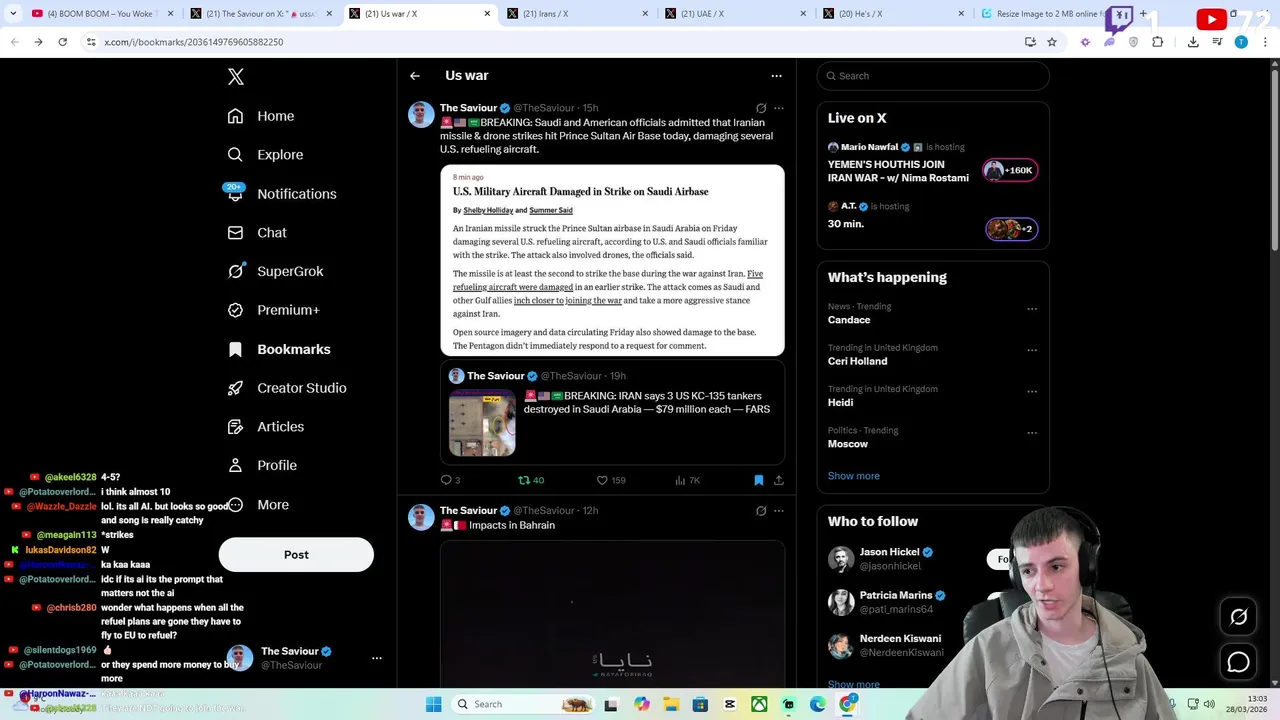This screenshot has height=720, width=1280.
Task: Open Chat in the sidebar
Action: [257, 233]
